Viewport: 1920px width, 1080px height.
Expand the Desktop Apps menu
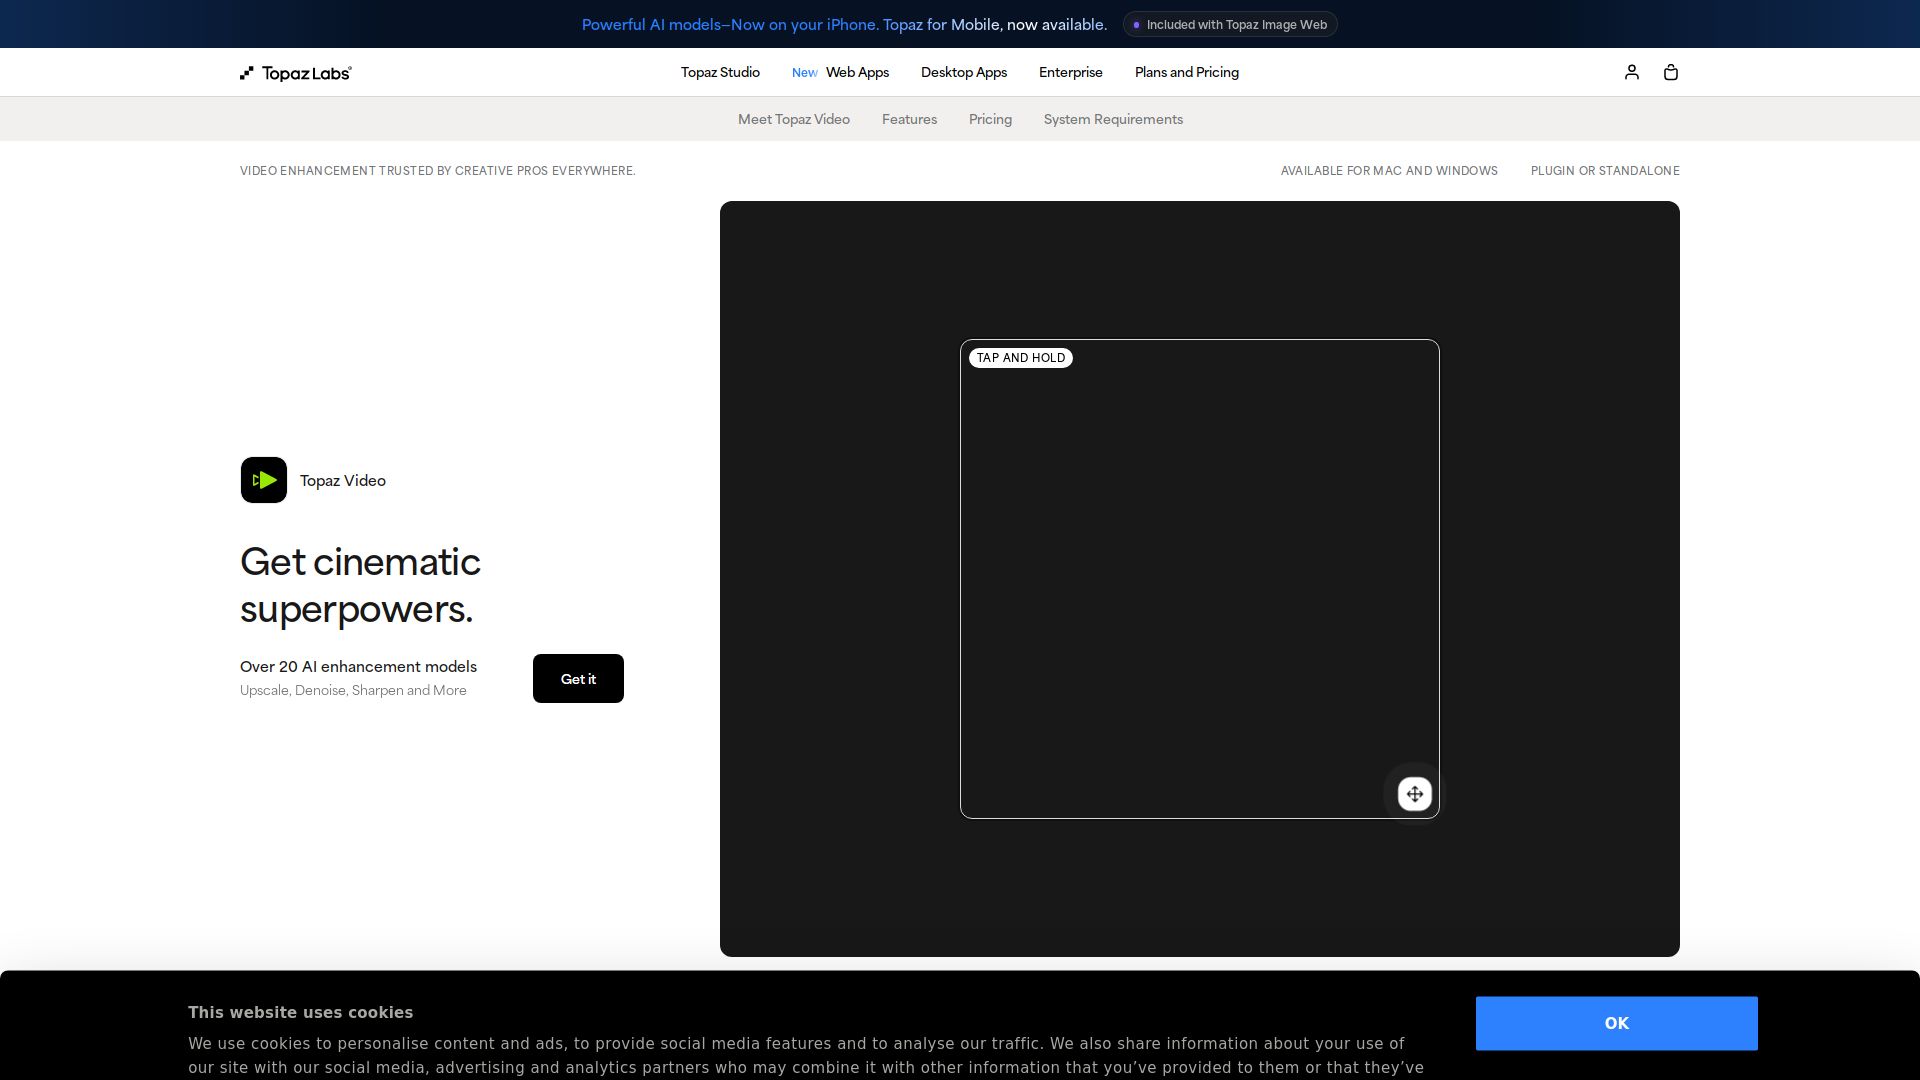click(x=964, y=72)
